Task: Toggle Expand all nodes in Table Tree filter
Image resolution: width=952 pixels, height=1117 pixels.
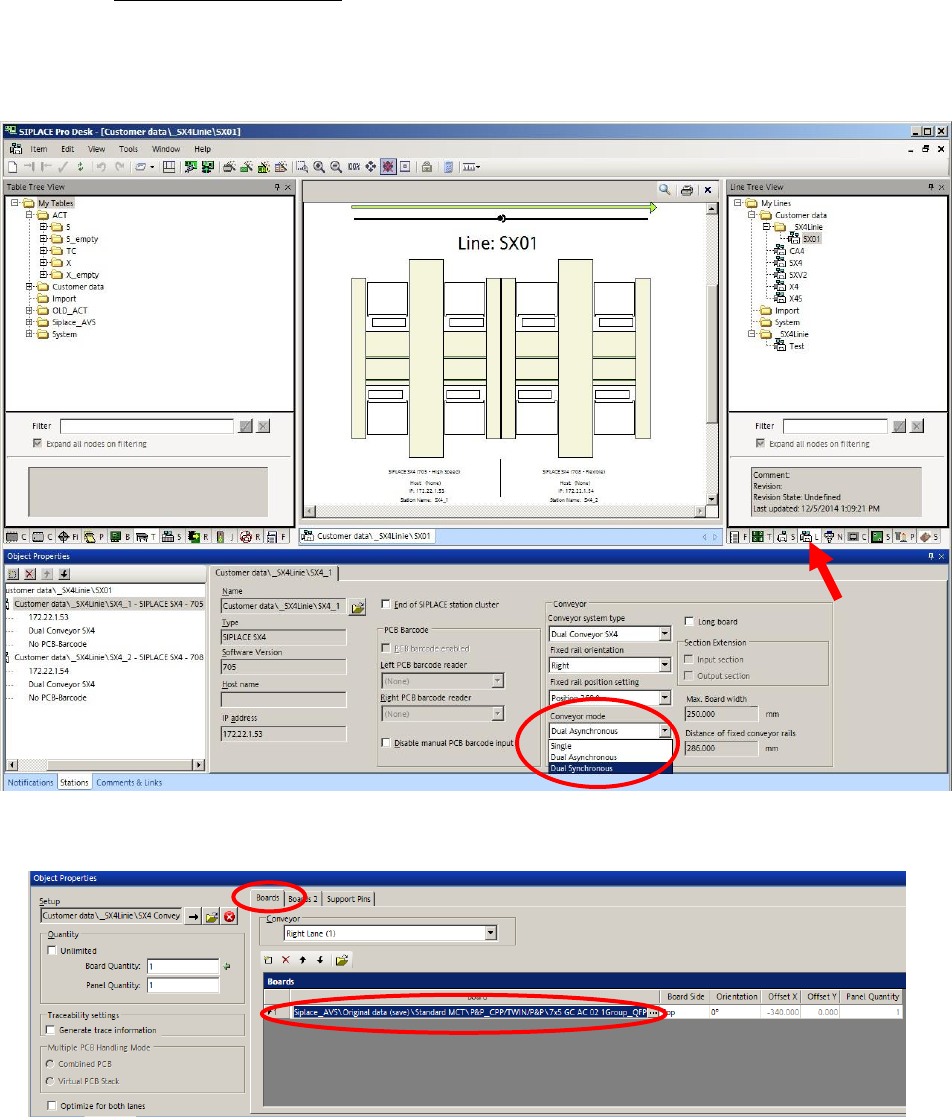Action: click(x=37, y=443)
